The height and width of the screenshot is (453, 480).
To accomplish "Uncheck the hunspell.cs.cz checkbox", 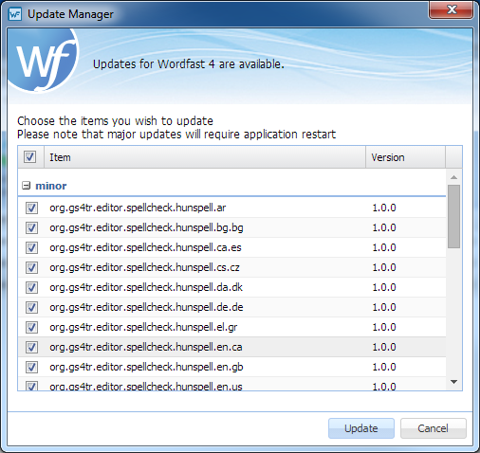I will (32, 268).
